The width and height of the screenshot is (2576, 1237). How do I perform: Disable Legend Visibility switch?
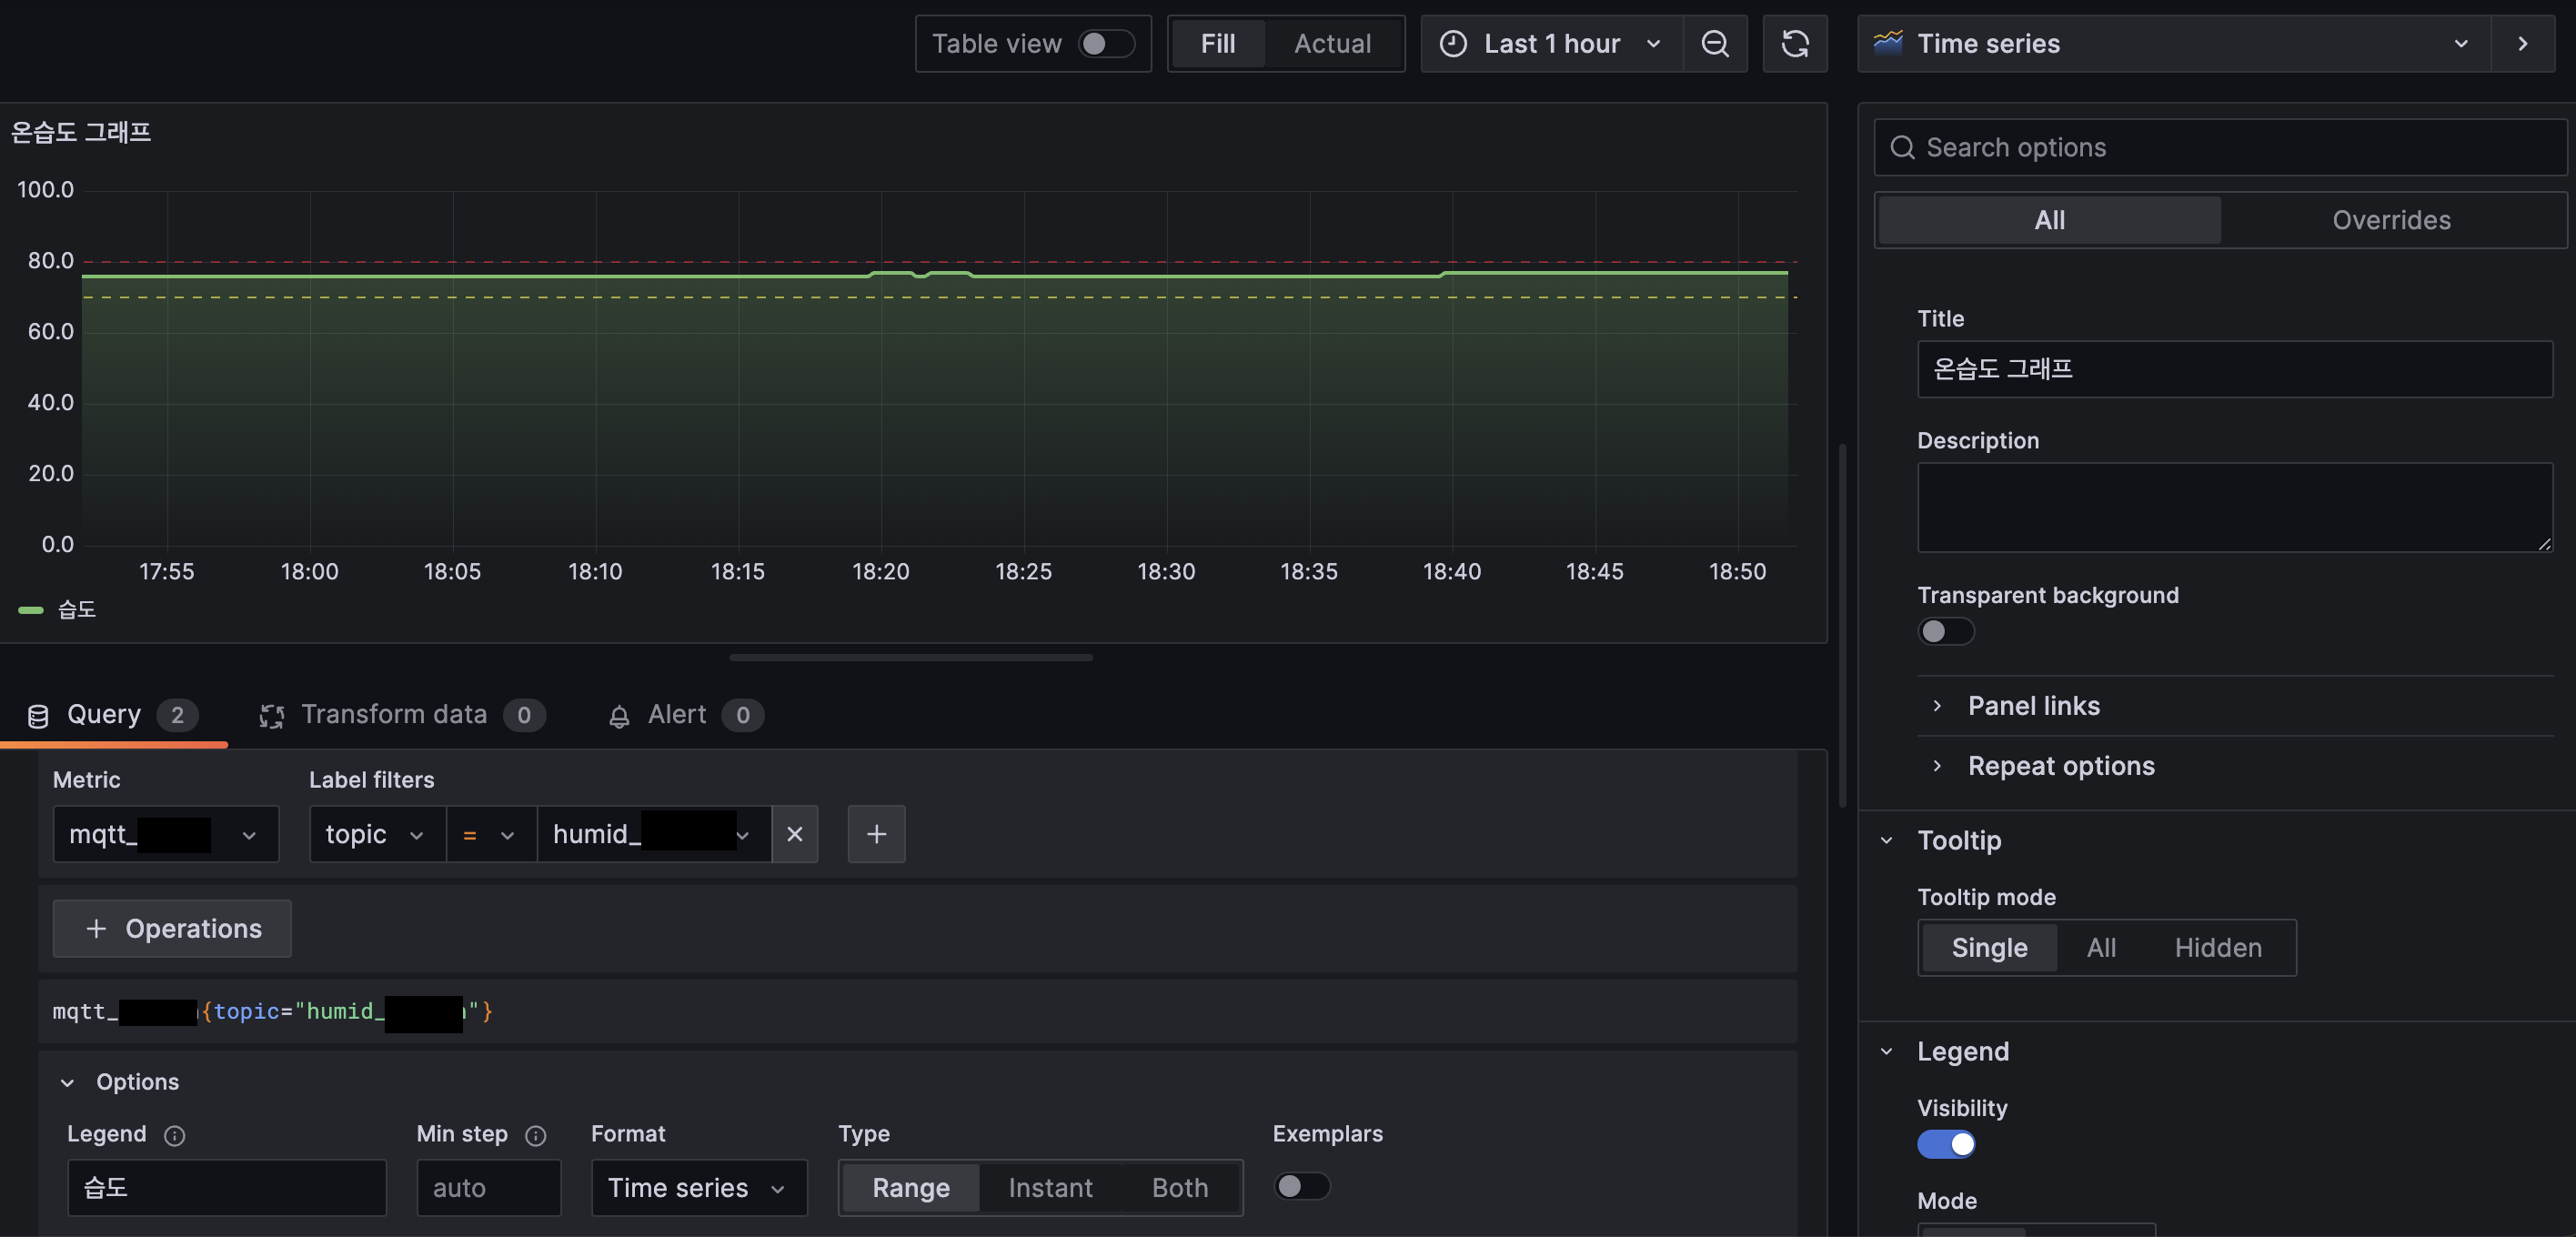[x=1945, y=1144]
